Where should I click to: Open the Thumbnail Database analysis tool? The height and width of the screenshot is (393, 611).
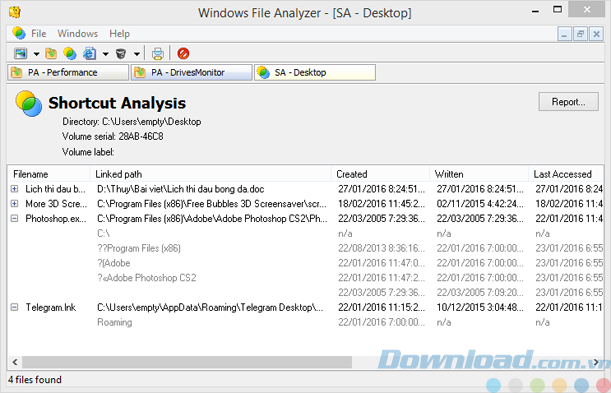pyautogui.click(x=21, y=53)
